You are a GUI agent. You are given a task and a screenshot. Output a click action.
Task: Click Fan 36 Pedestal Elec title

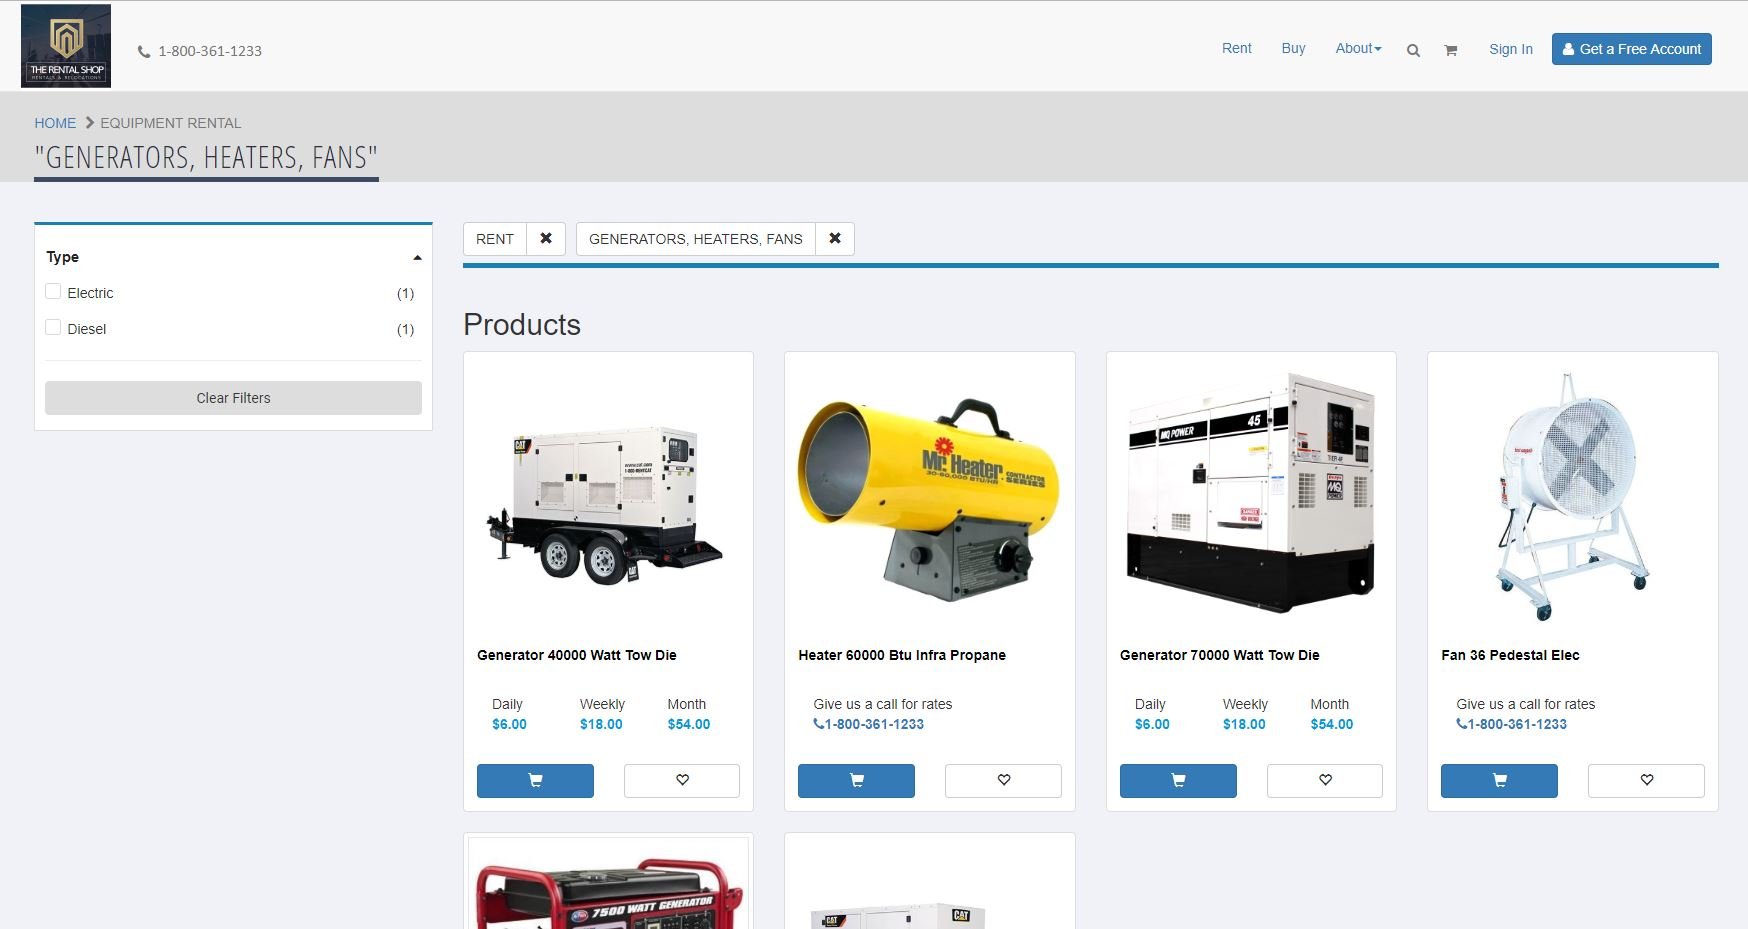tap(1510, 655)
